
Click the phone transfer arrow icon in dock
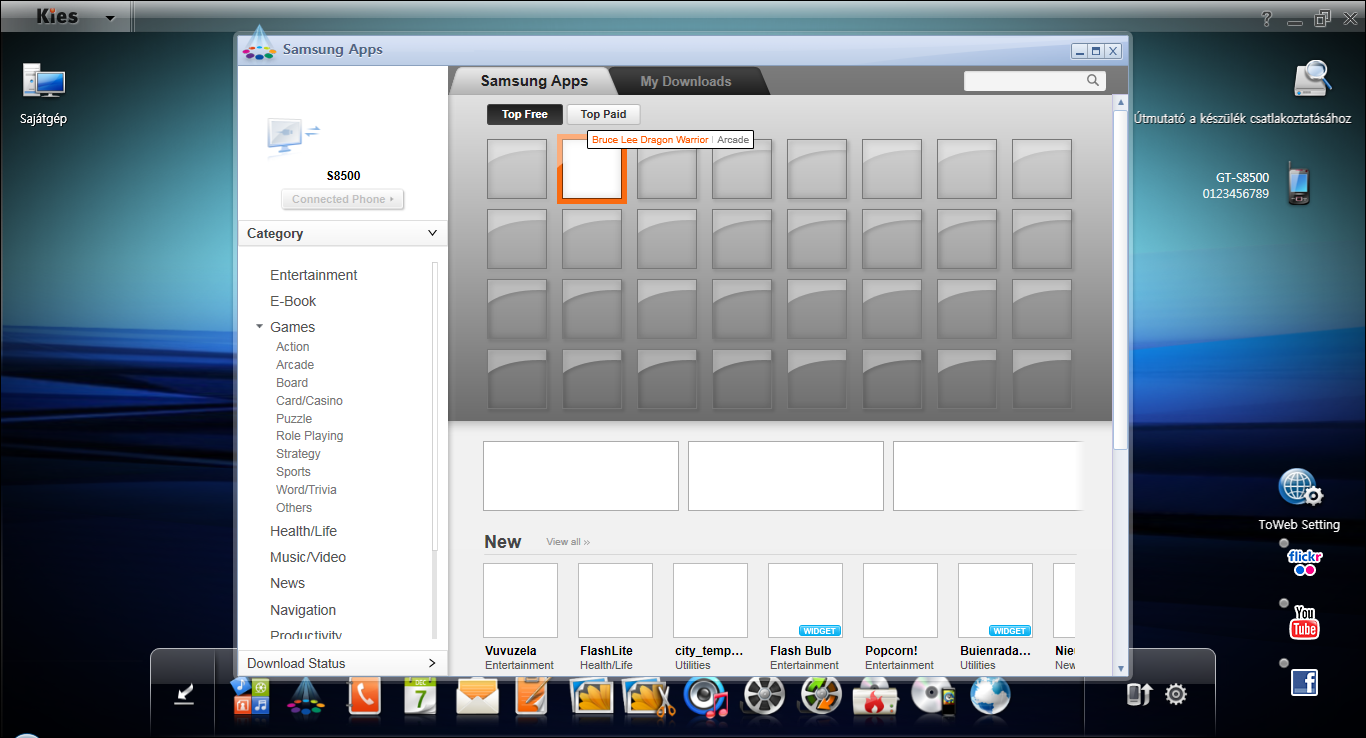click(1140, 694)
